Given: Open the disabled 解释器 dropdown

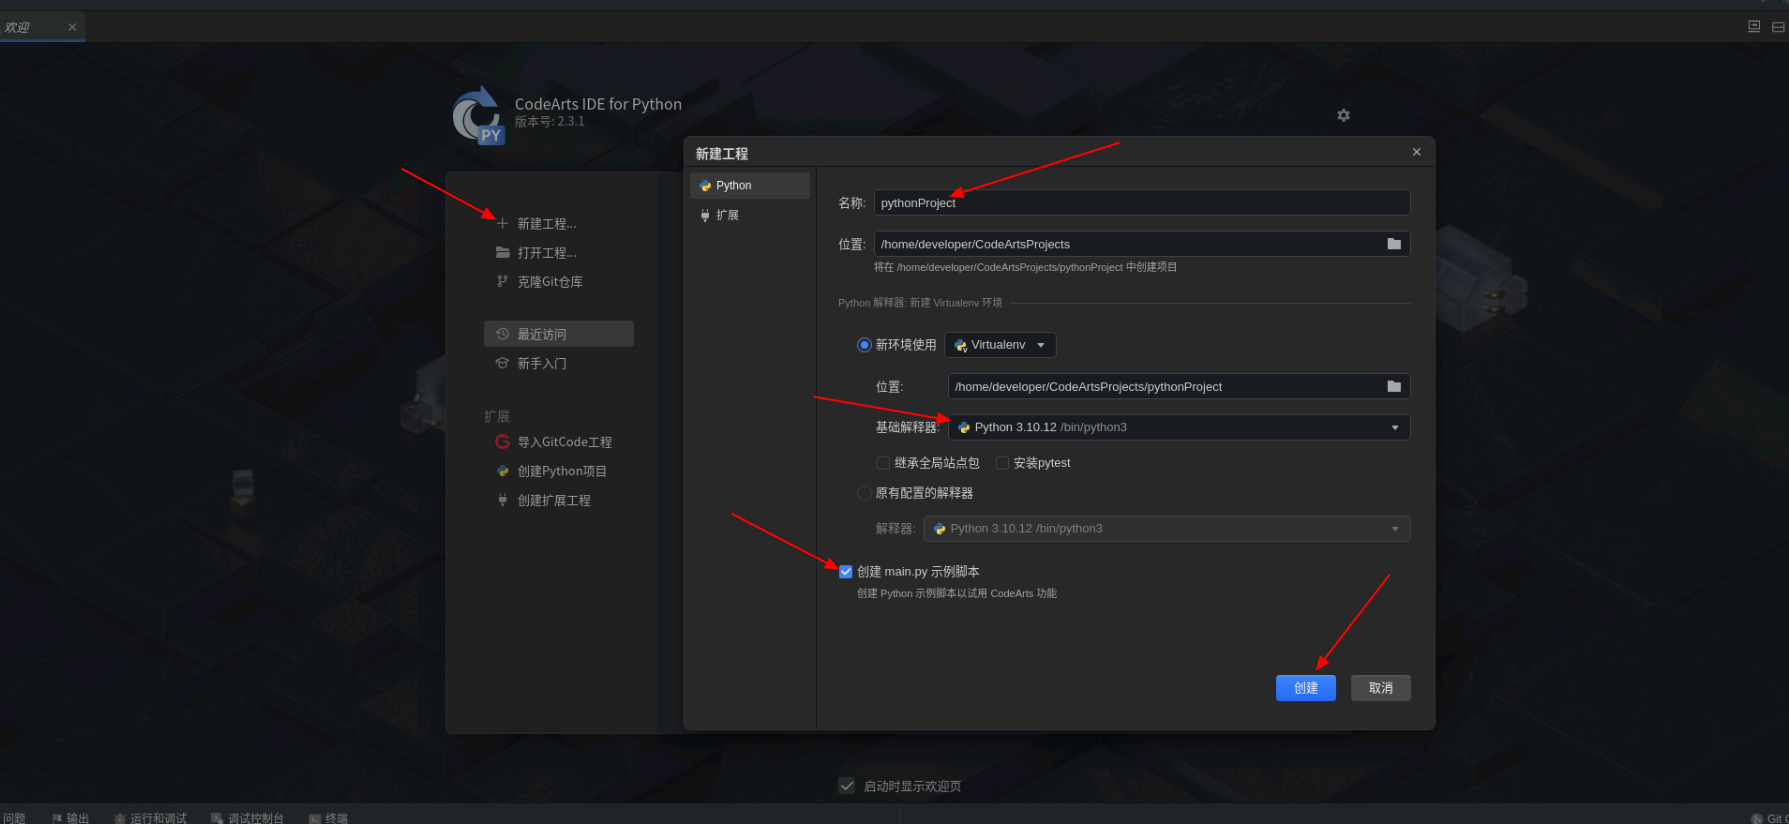Looking at the screenshot, I should click(1167, 528).
